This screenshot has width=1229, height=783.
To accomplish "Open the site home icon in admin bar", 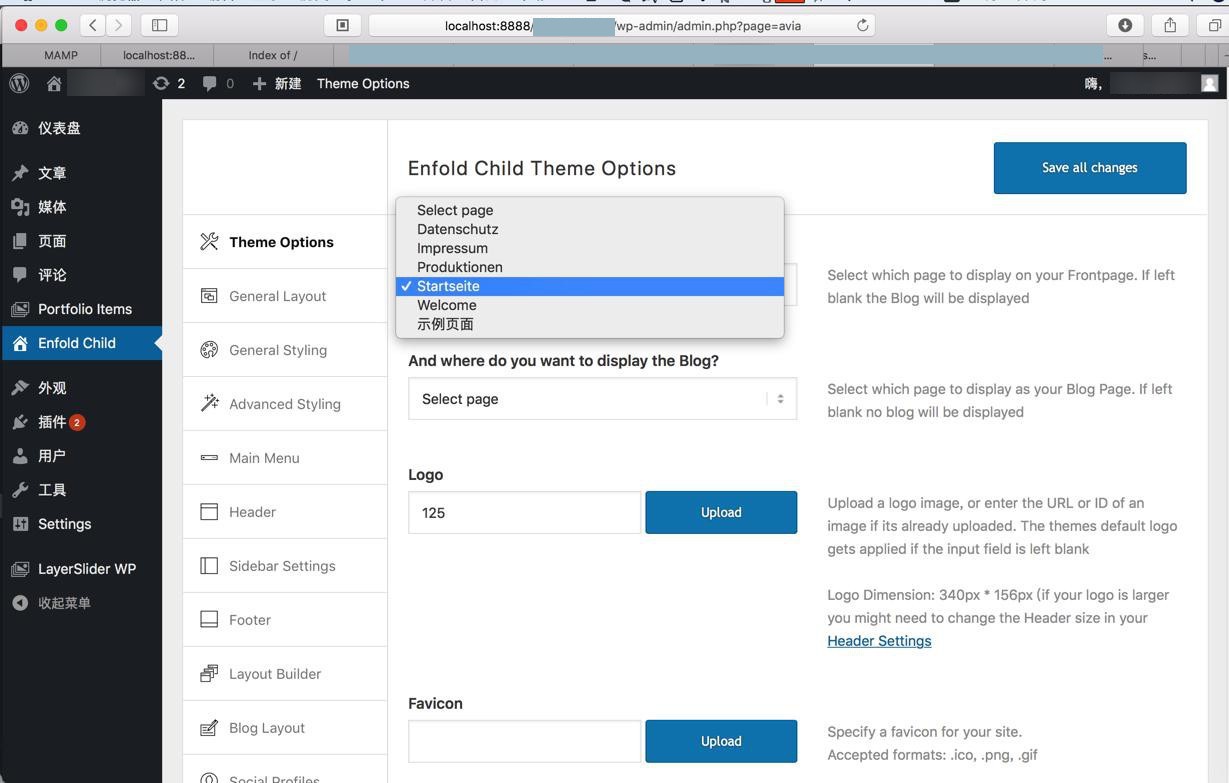I will click(x=54, y=84).
